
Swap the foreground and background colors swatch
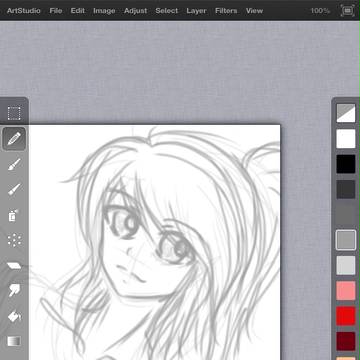click(346, 113)
